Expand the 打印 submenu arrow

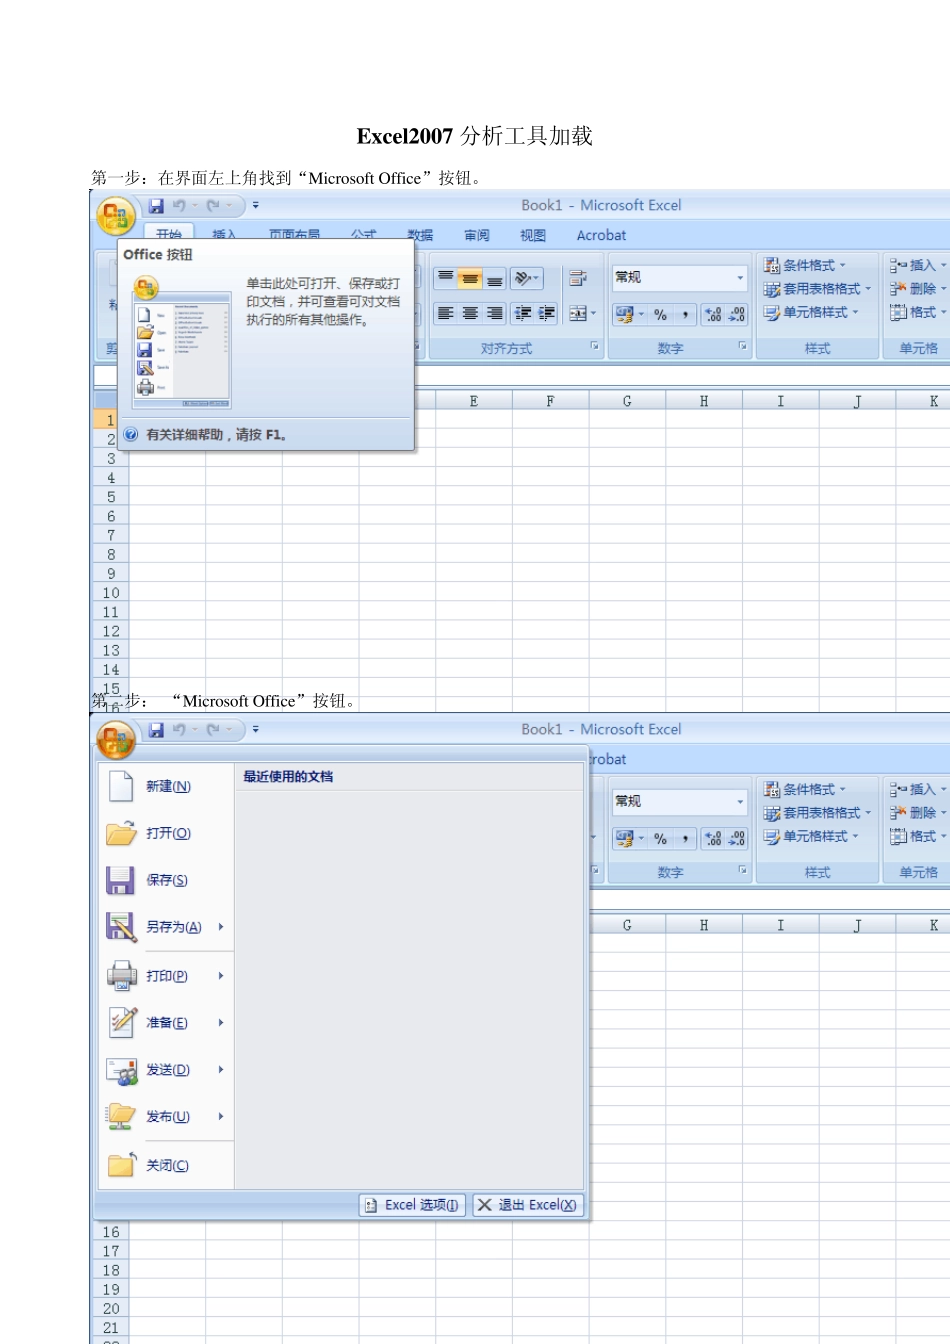tap(221, 975)
